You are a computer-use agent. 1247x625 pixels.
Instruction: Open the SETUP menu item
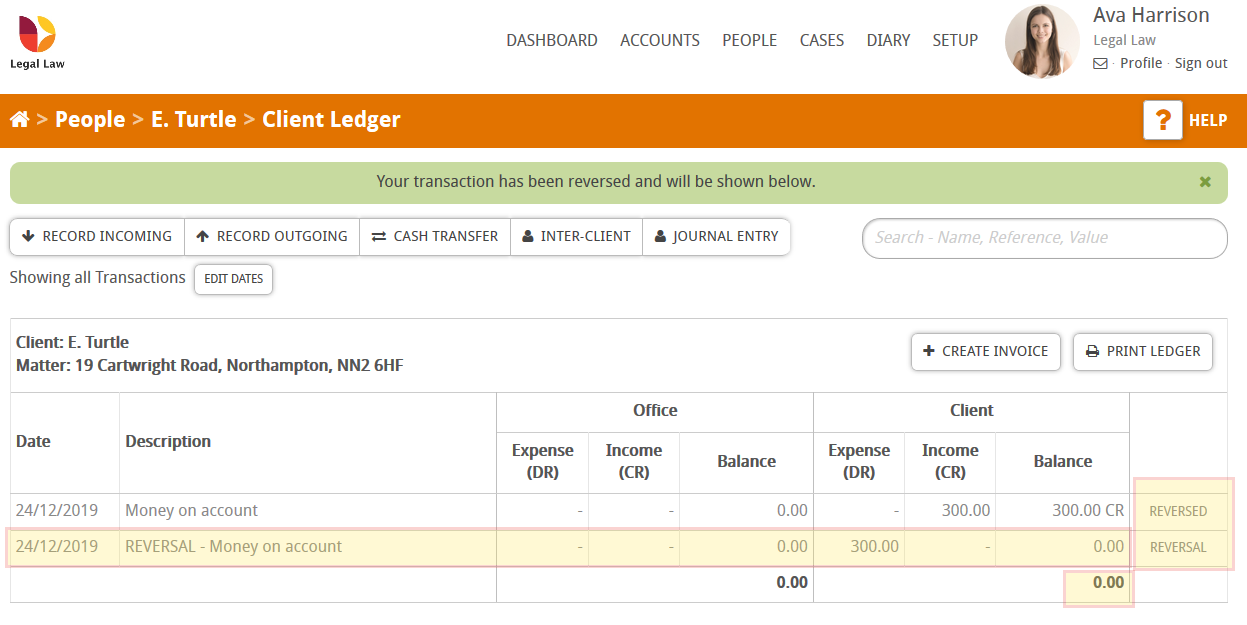click(955, 40)
